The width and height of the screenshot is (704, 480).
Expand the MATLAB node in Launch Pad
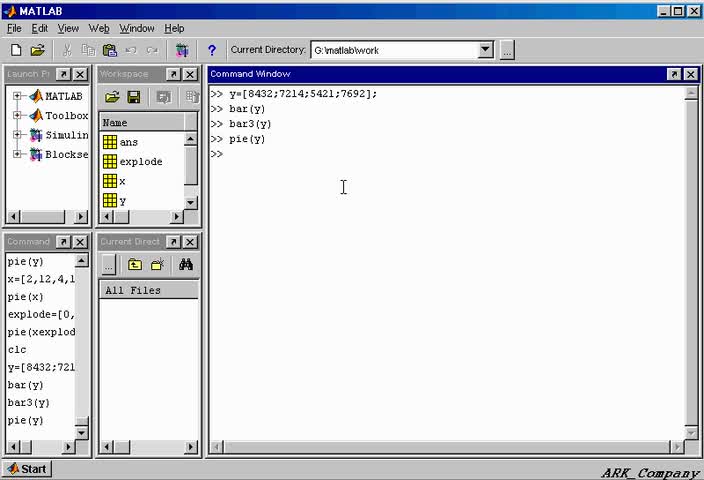click(x=17, y=96)
